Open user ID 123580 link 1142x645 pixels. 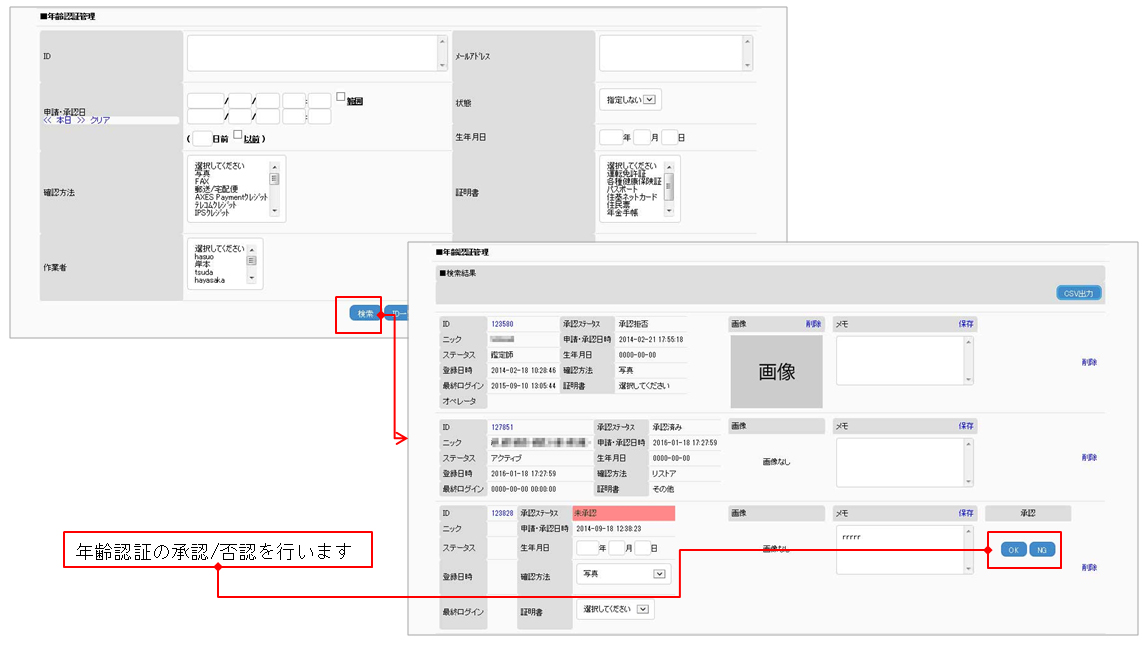coord(501,324)
